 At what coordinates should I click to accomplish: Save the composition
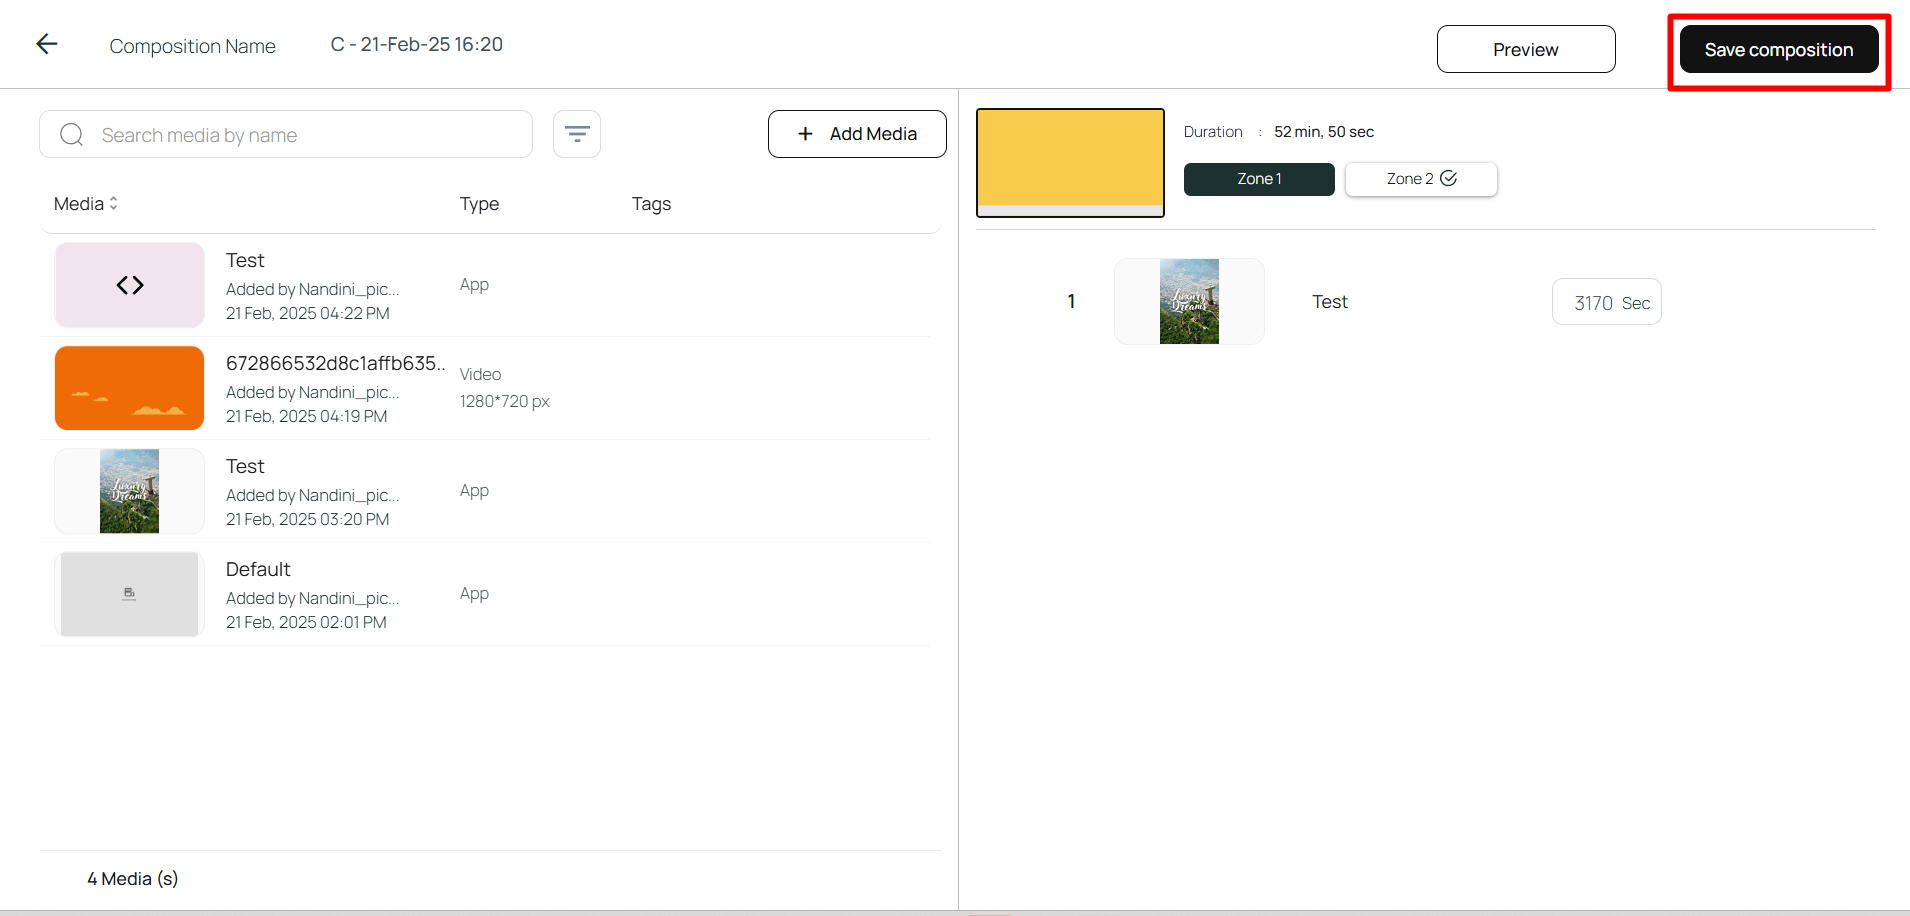tap(1778, 50)
